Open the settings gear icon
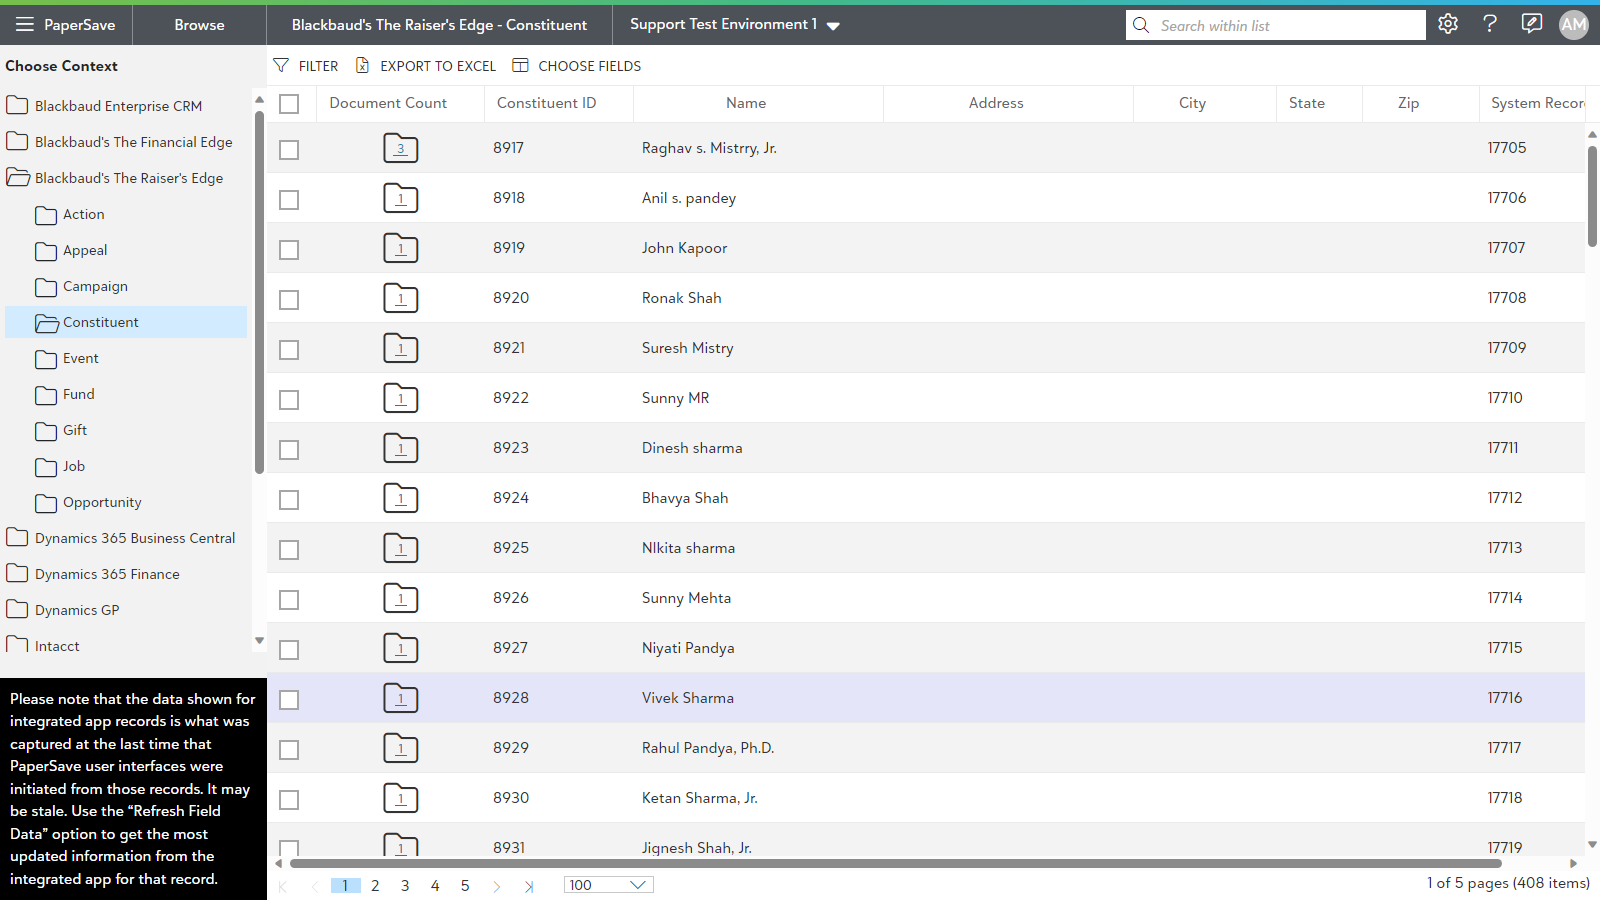1600x900 pixels. (x=1448, y=24)
